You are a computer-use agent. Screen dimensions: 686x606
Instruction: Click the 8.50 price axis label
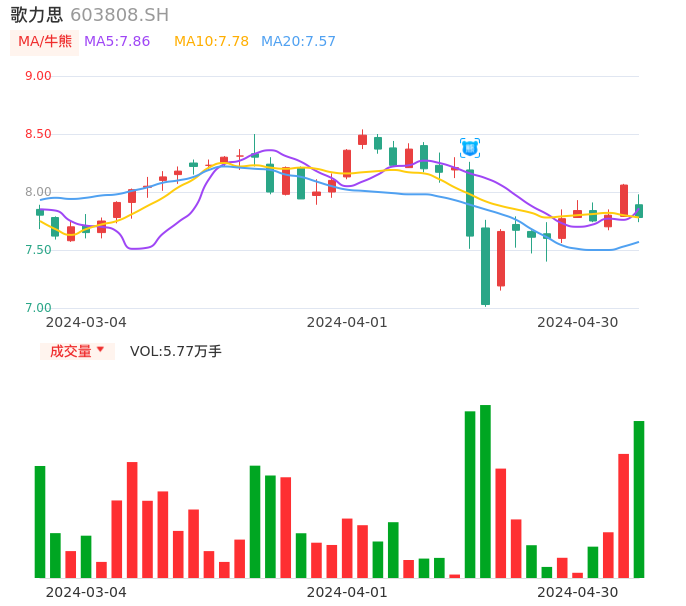[x=38, y=134]
